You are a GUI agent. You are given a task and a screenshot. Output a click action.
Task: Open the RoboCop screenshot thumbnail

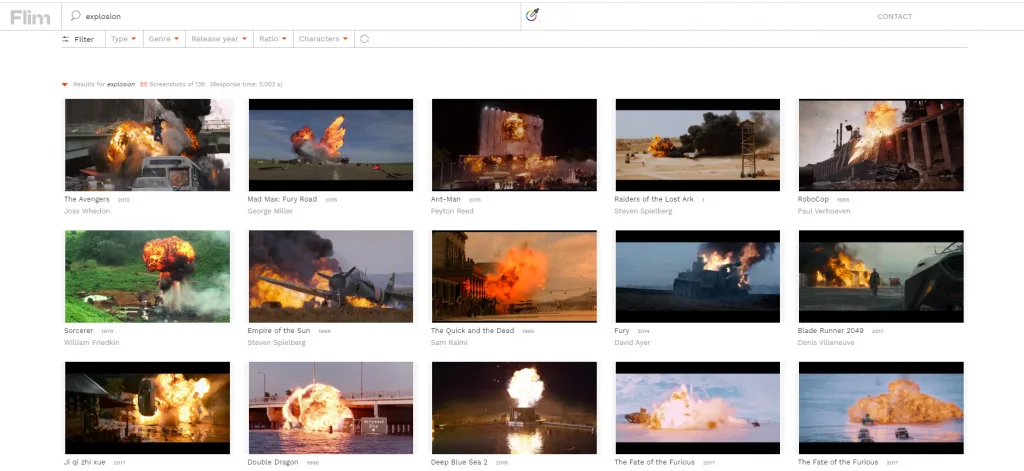click(881, 145)
